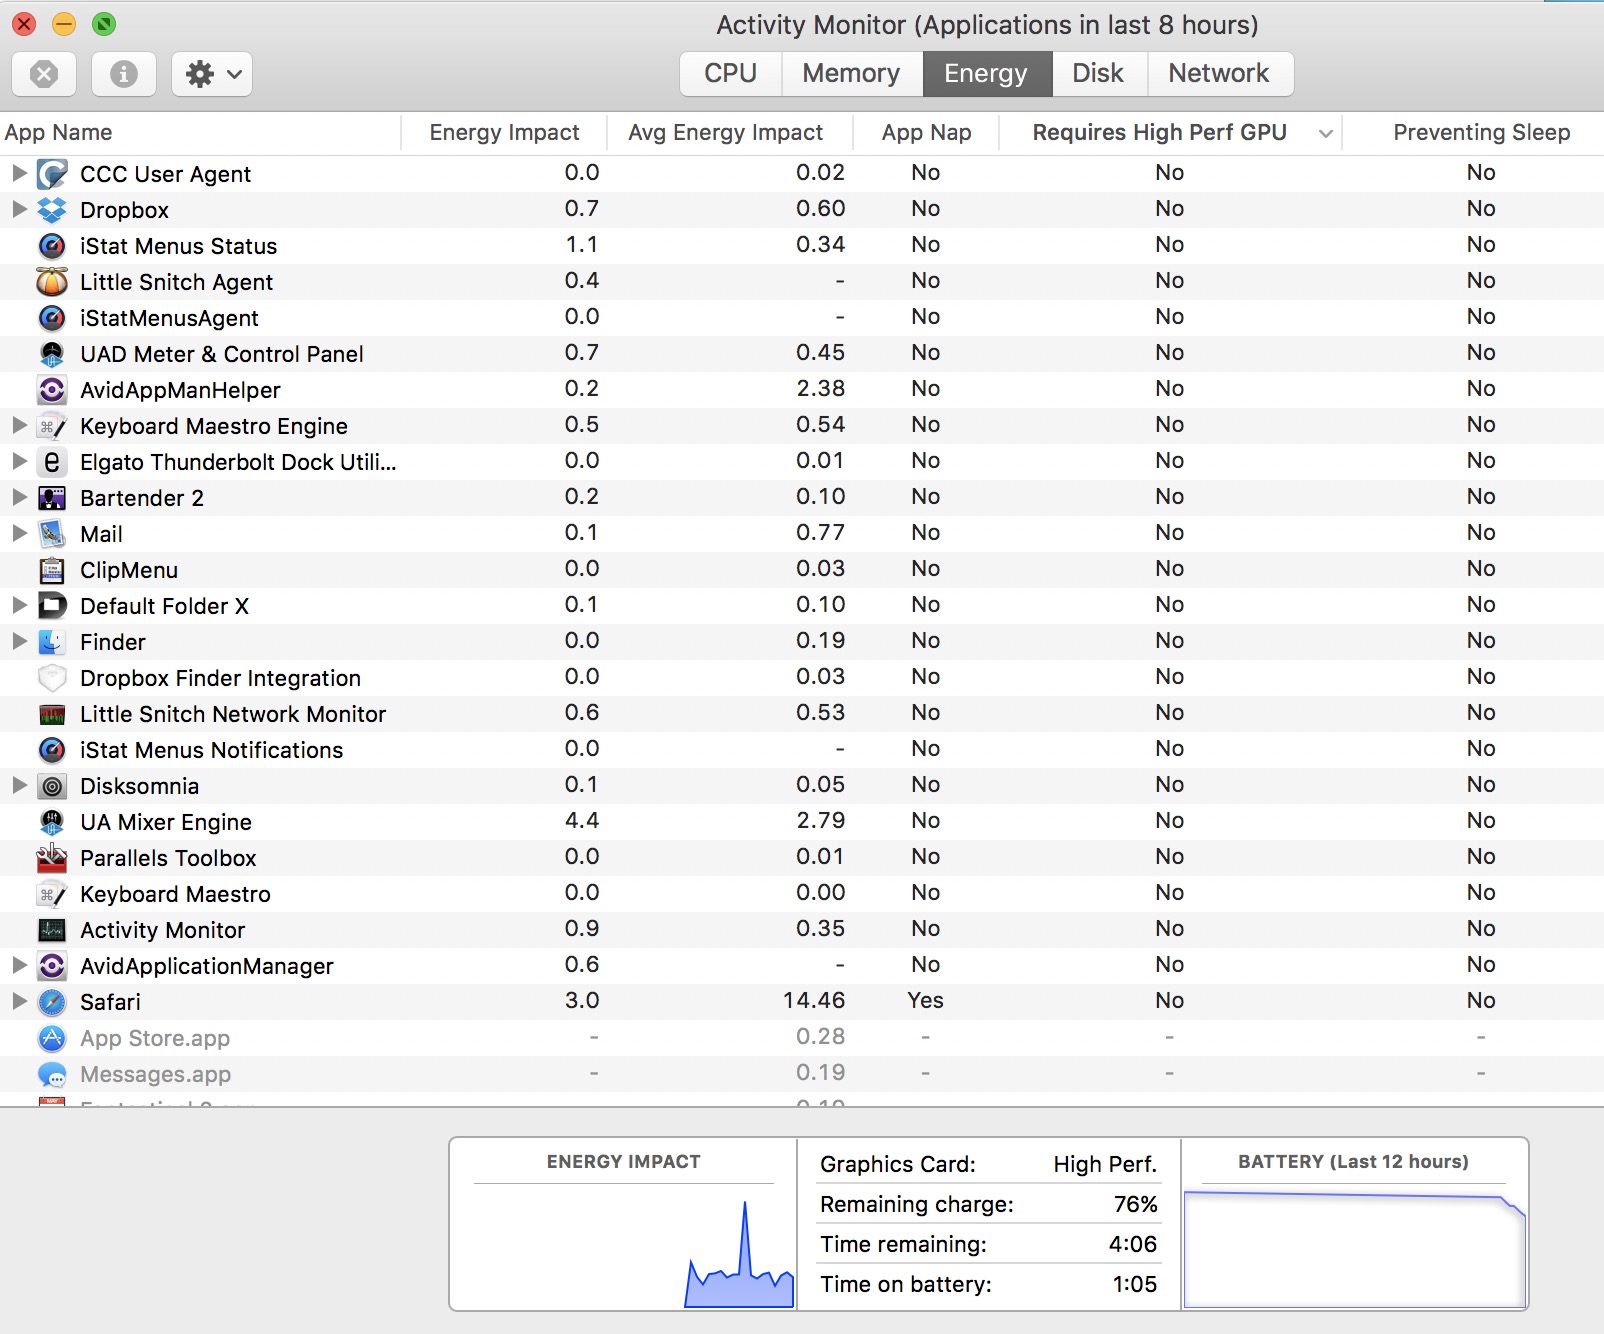This screenshot has width=1604, height=1334.
Task: Click the Quit process X button
Action: [44, 74]
